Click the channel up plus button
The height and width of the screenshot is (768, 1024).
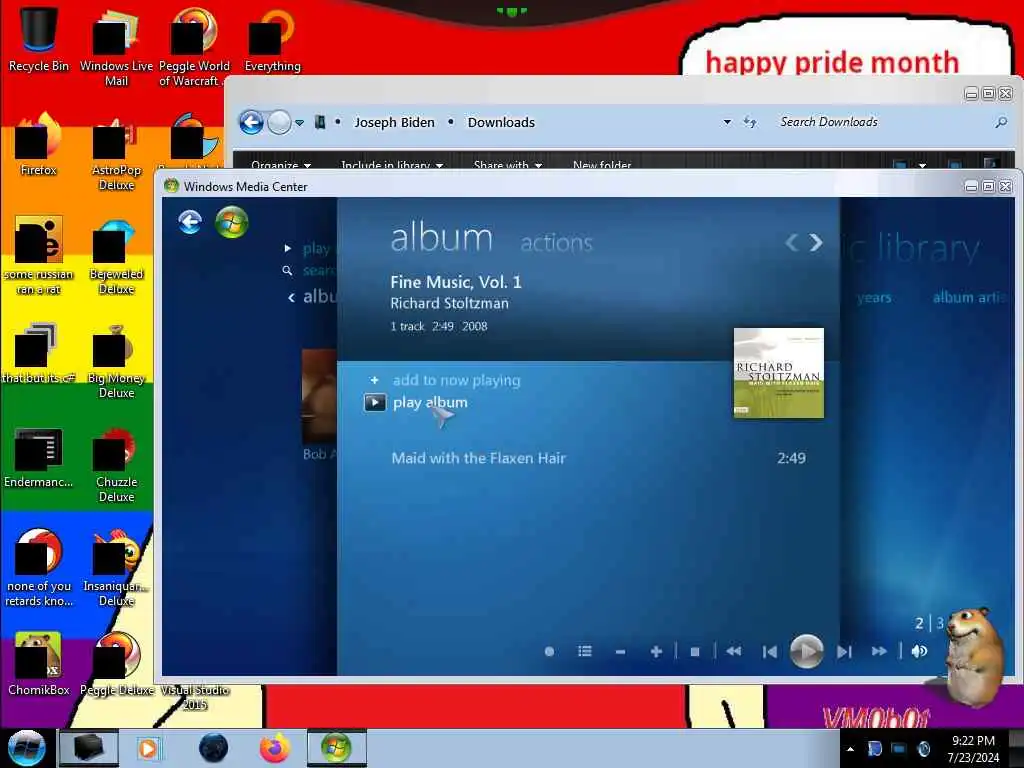click(656, 651)
